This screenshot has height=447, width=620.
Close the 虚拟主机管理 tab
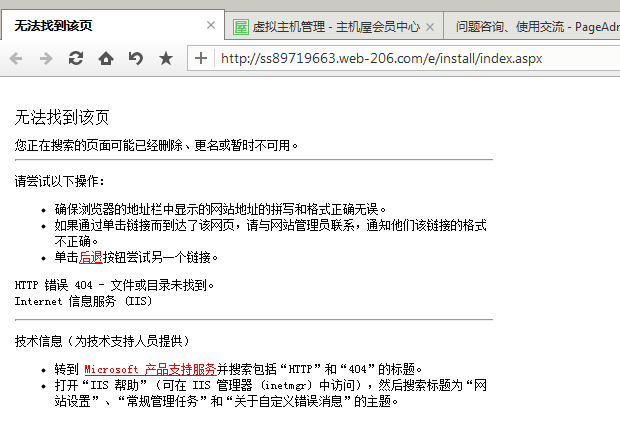click(x=430, y=27)
